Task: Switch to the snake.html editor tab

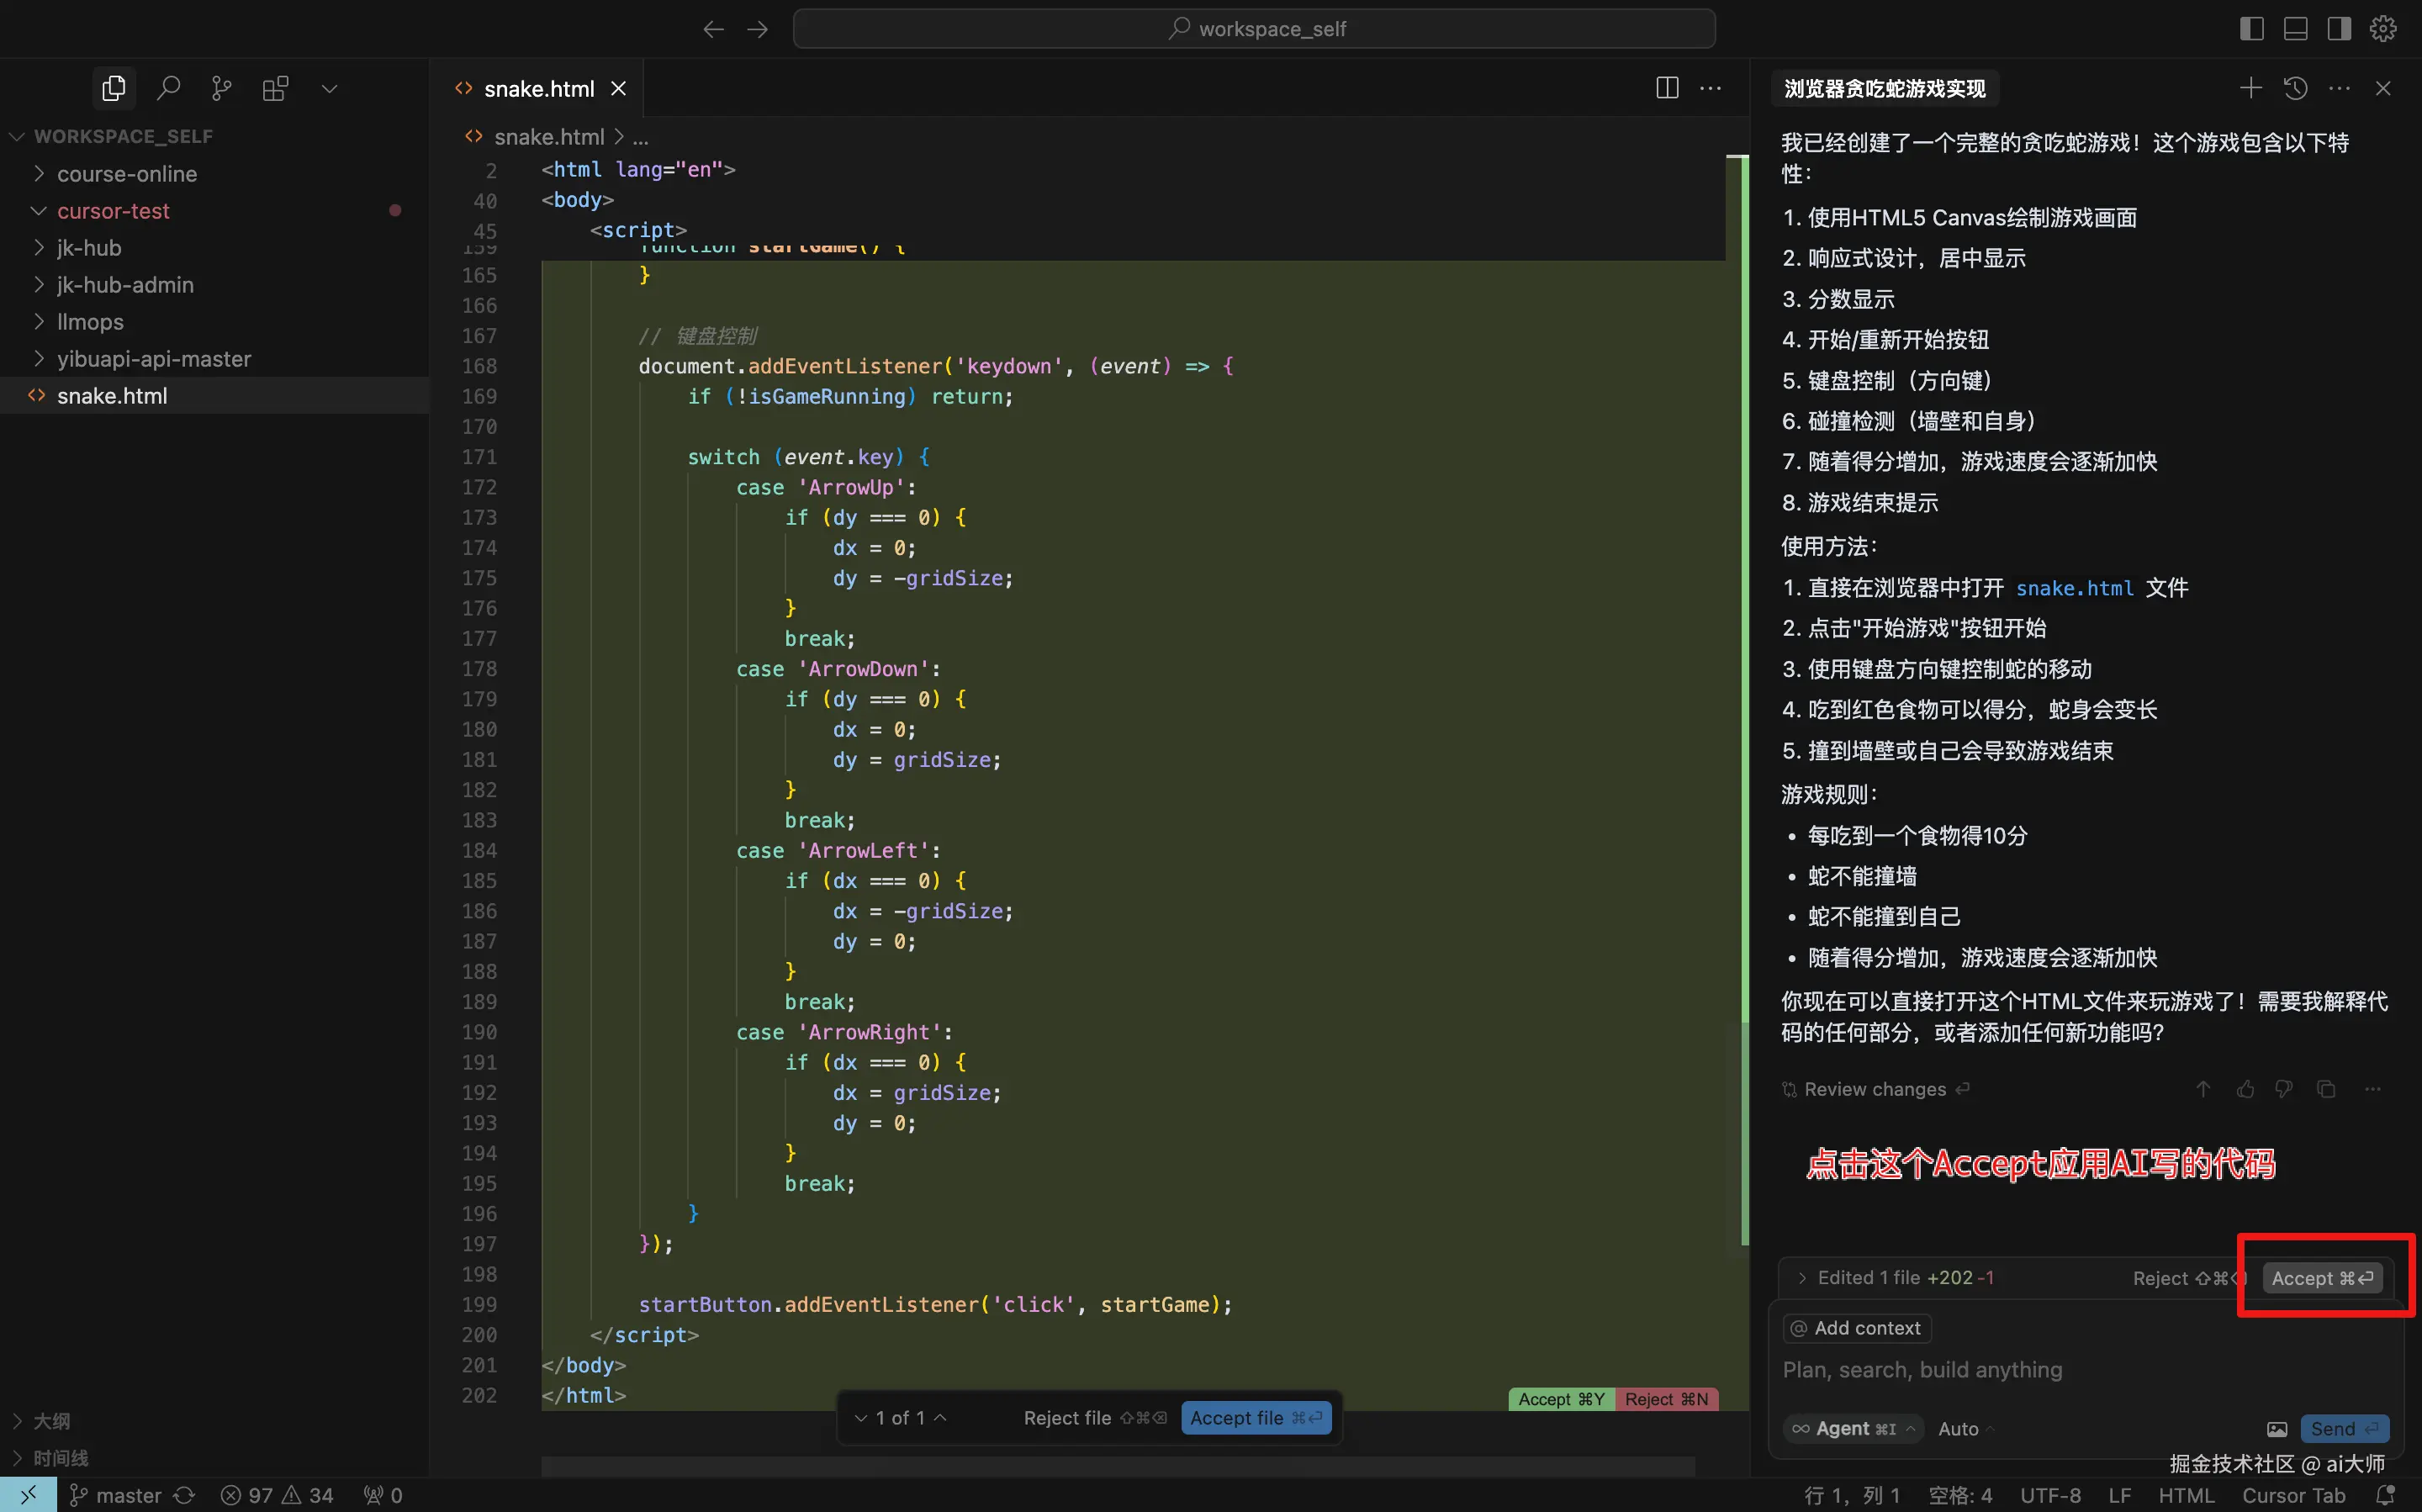Action: tap(538, 89)
